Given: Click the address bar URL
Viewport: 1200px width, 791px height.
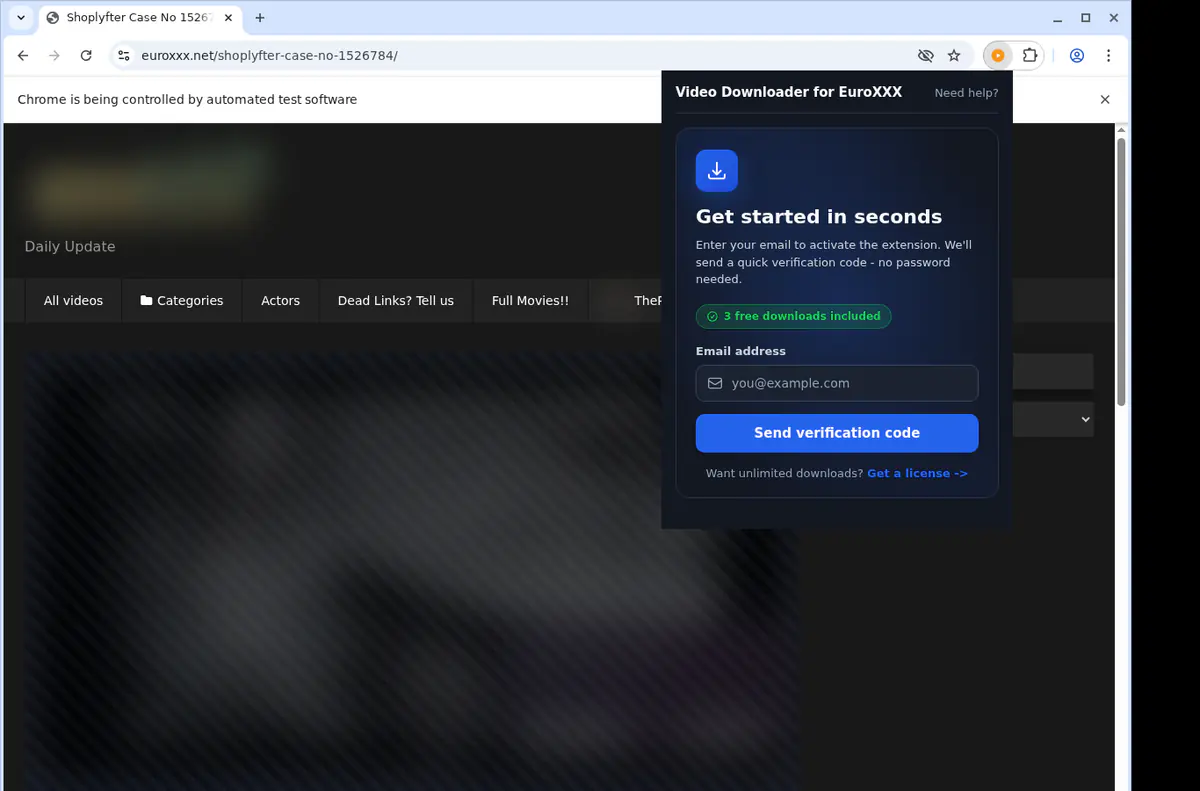Looking at the screenshot, I should [x=269, y=56].
